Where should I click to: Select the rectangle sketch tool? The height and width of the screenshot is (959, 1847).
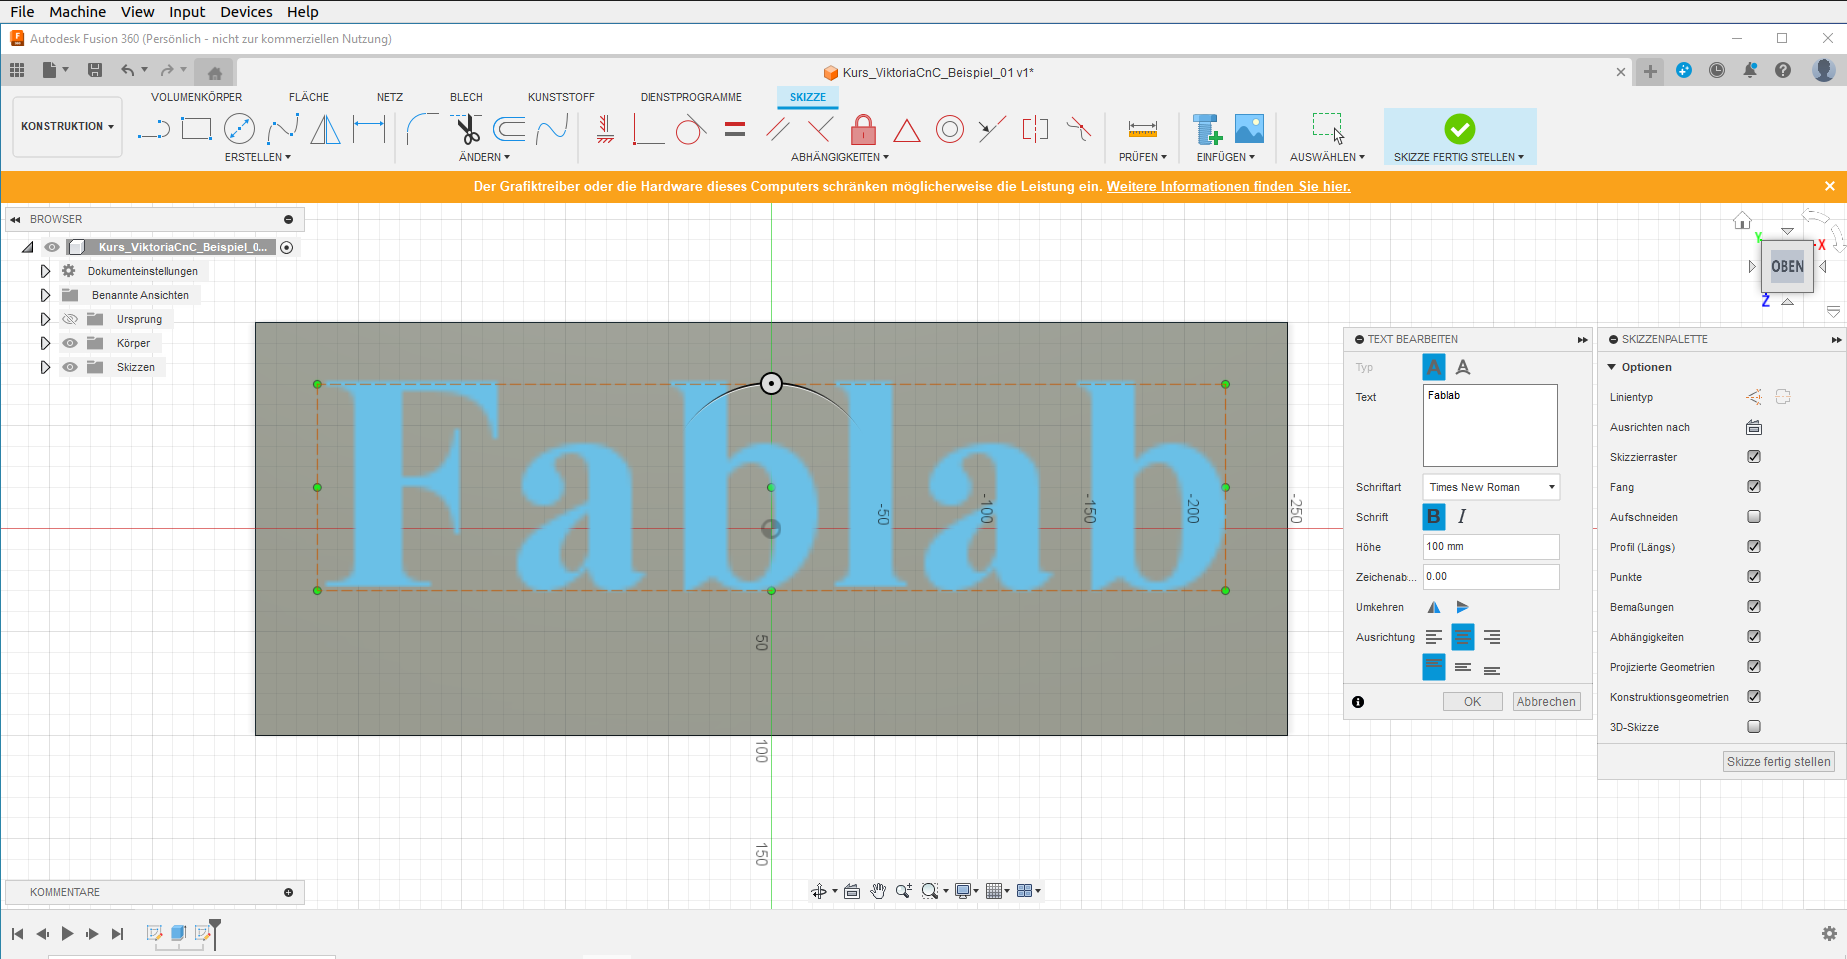click(x=196, y=129)
